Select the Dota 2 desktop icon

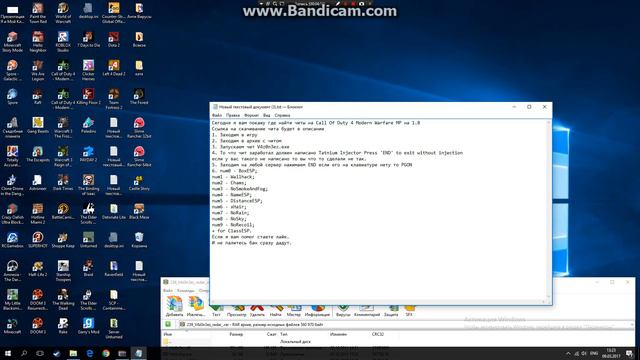pos(113,40)
